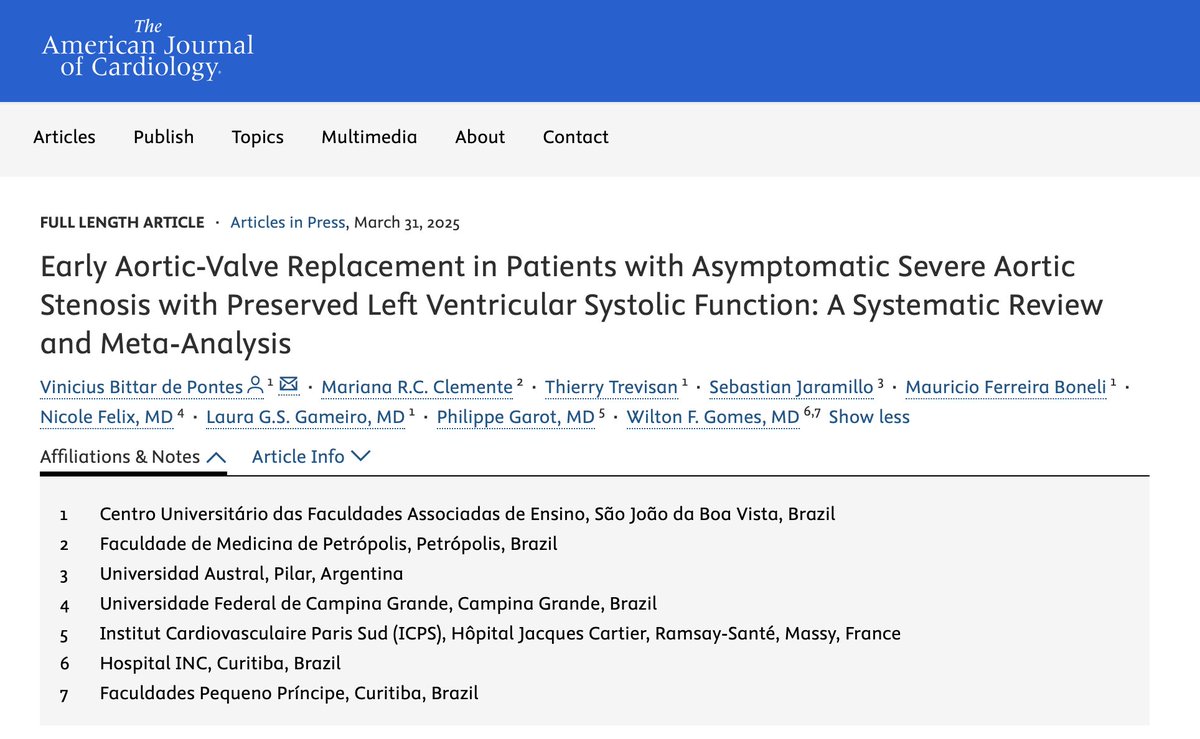Select the March 31, 2025 date text
This screenshot has width=1200, height=739.
click(x=407, y=223)
